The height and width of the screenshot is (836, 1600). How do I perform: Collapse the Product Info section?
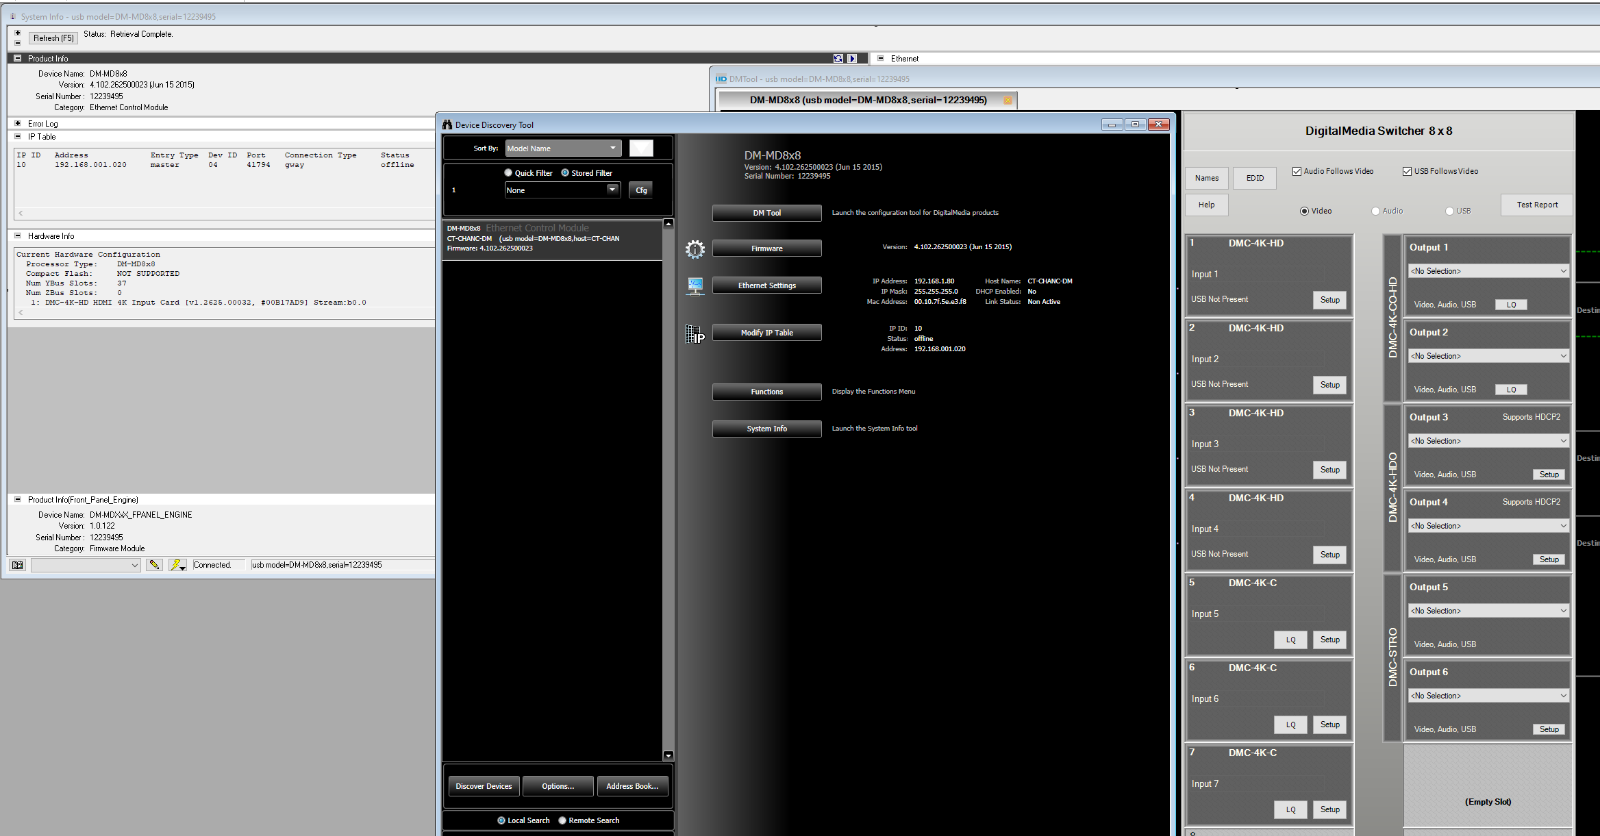pos(17,58)
